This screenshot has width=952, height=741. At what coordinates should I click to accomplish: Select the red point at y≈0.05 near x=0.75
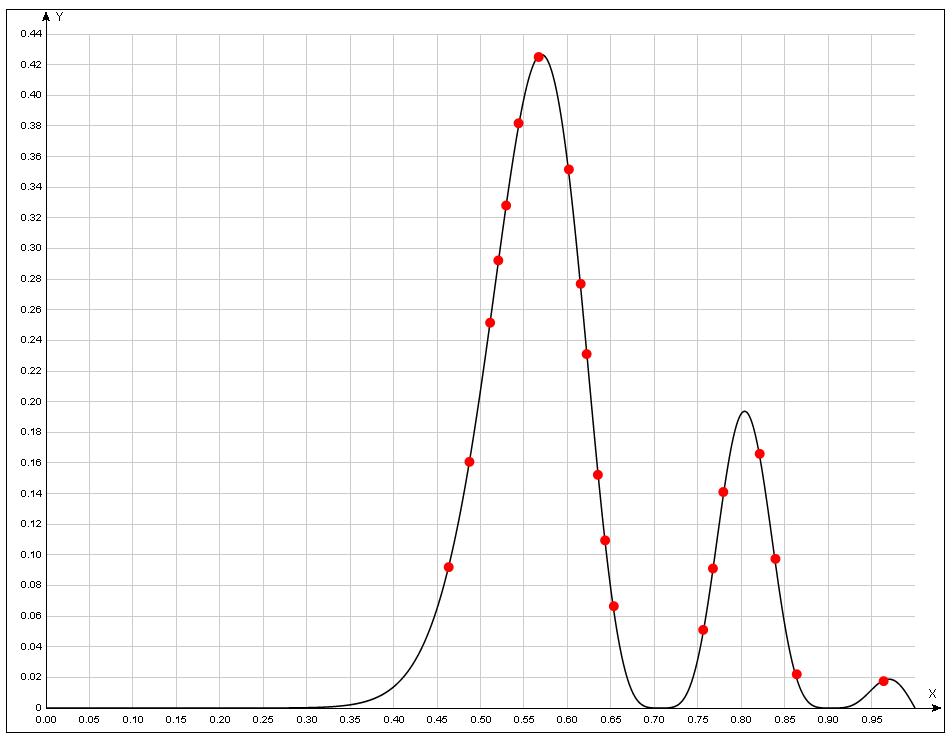[704, 630]
